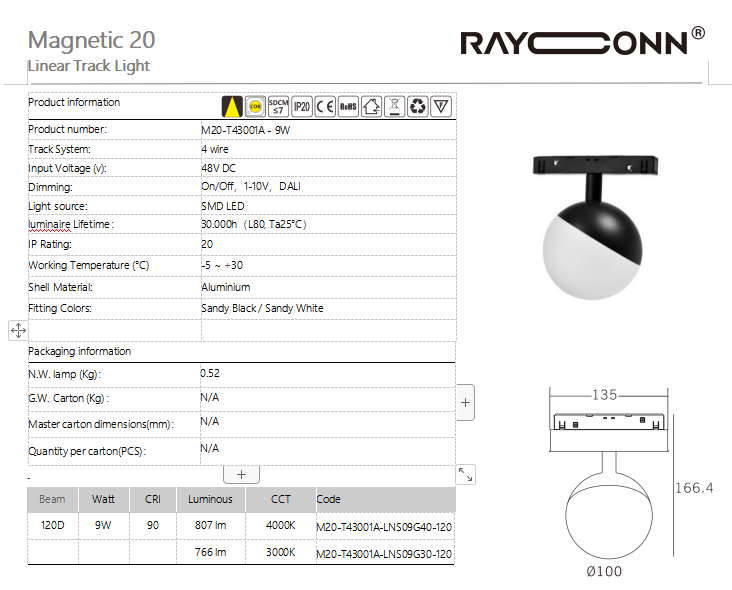Click the '4 wire' track system value
This screenshot has height=590, width=732.
tap(215, 149)
